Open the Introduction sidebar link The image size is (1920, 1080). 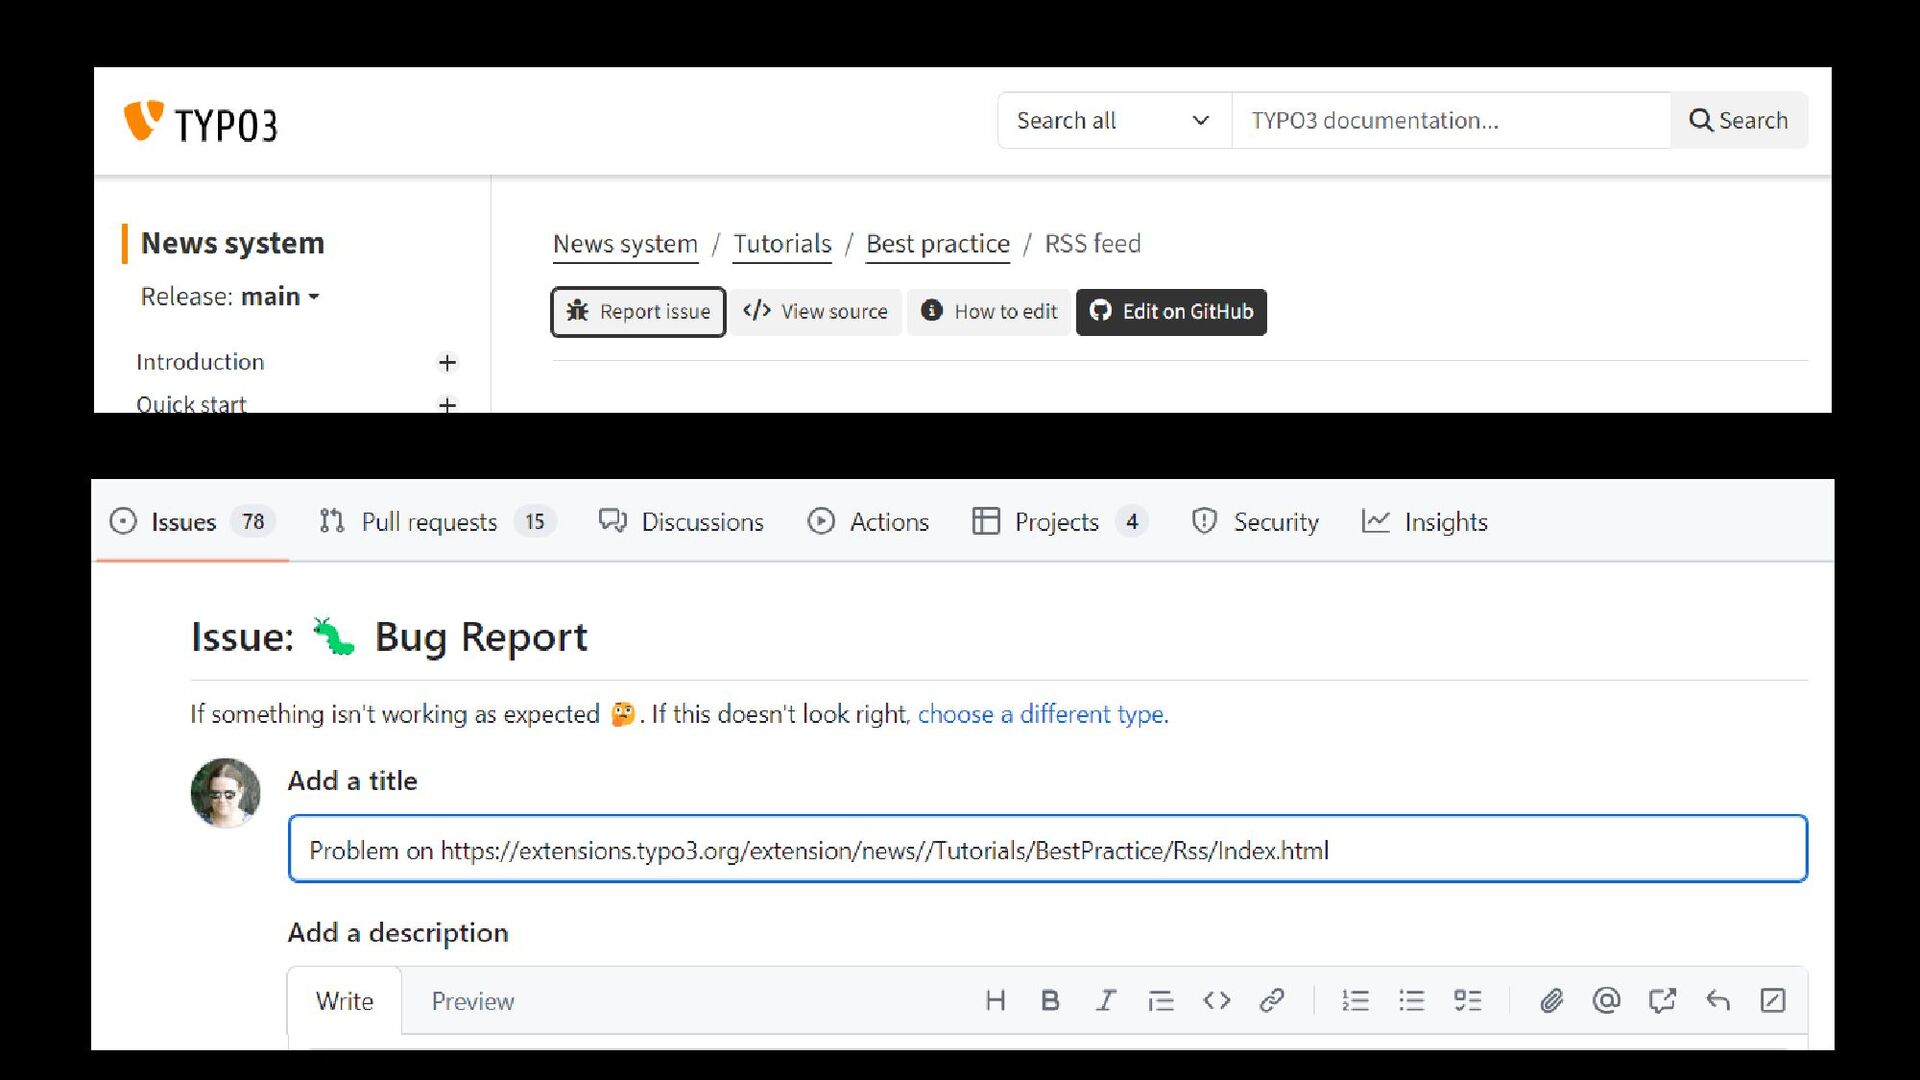(x=200, y=362)
